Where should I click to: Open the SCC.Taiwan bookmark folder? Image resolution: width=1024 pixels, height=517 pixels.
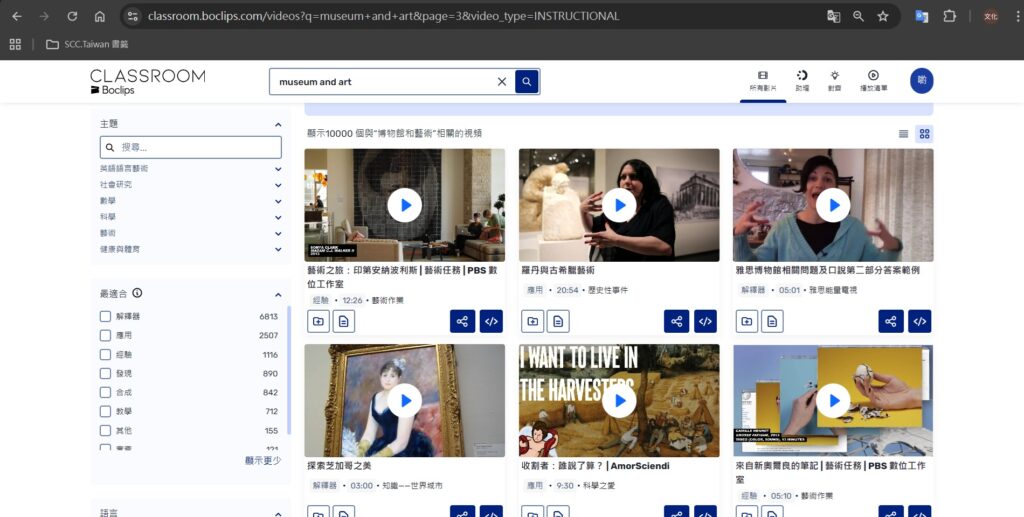click(x=87, y=44)
